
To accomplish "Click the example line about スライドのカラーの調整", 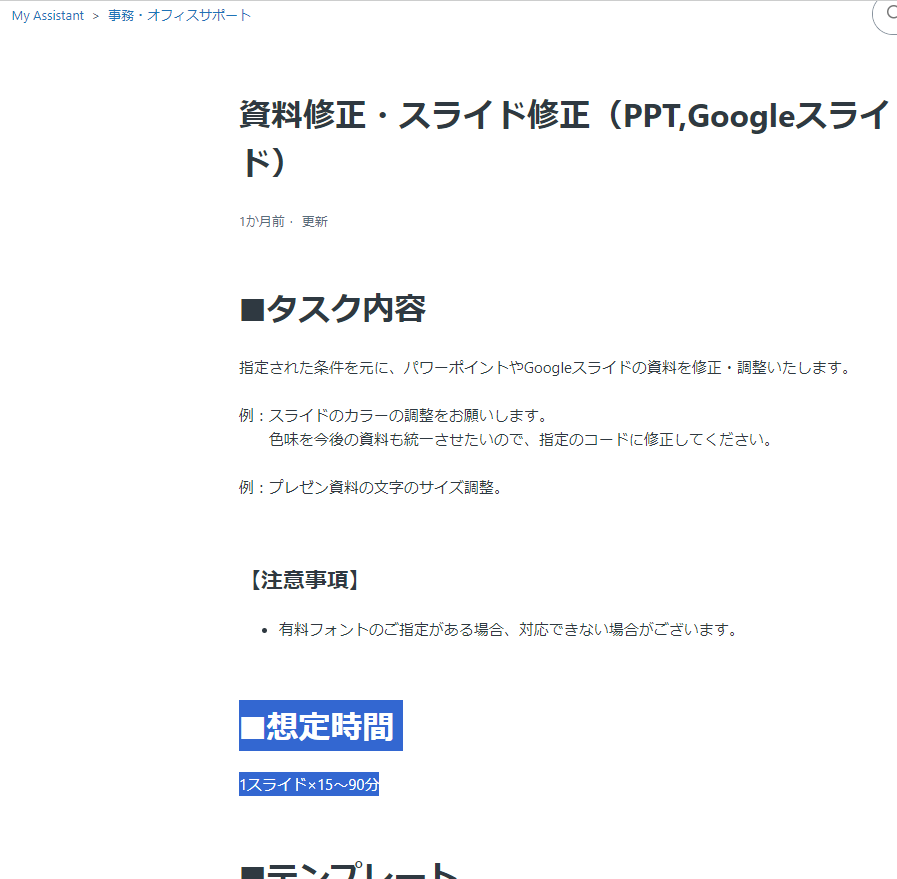I will click(x=393, y=415).
